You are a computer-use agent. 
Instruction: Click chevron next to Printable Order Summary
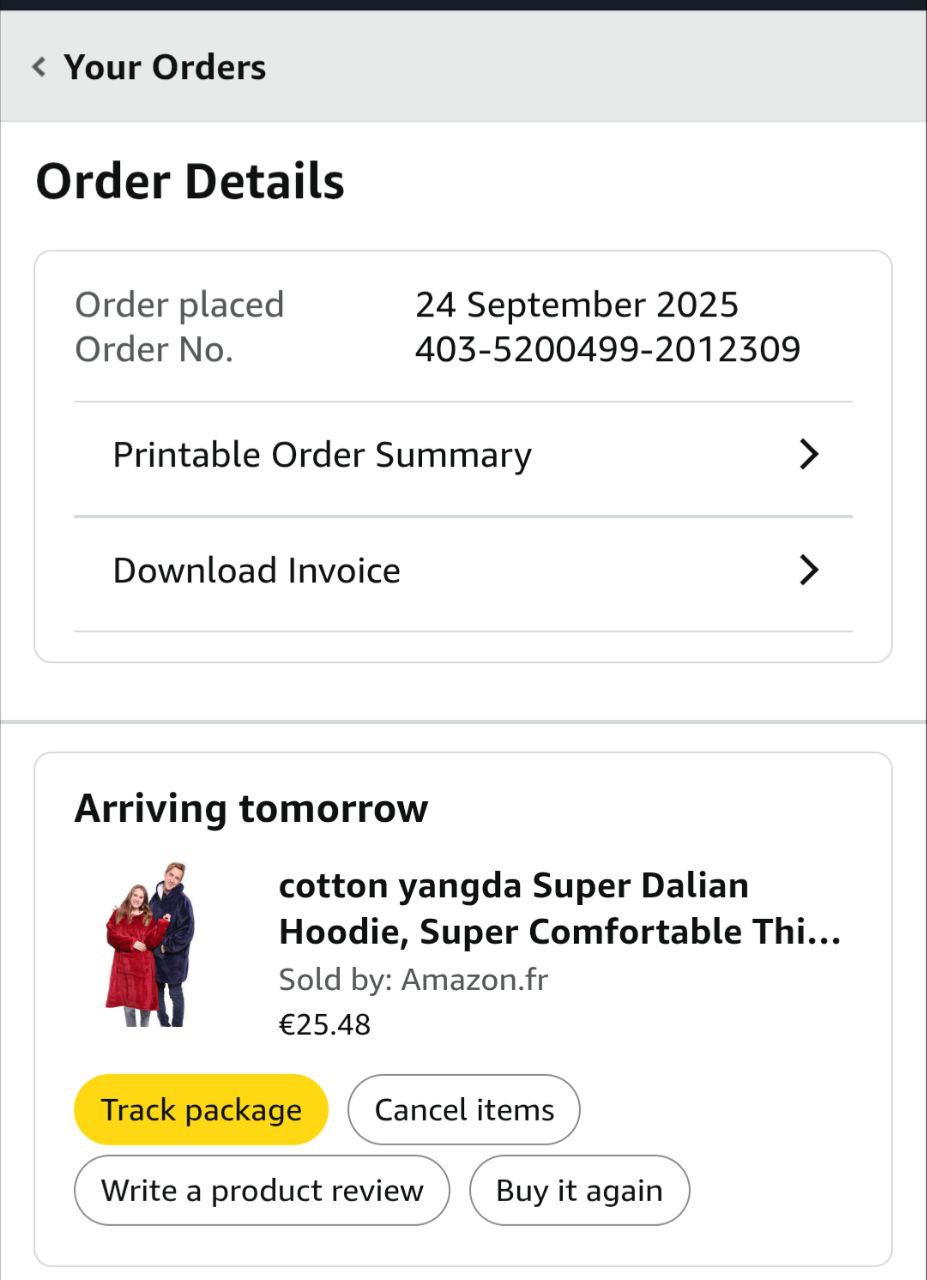(x=809, y=455)
